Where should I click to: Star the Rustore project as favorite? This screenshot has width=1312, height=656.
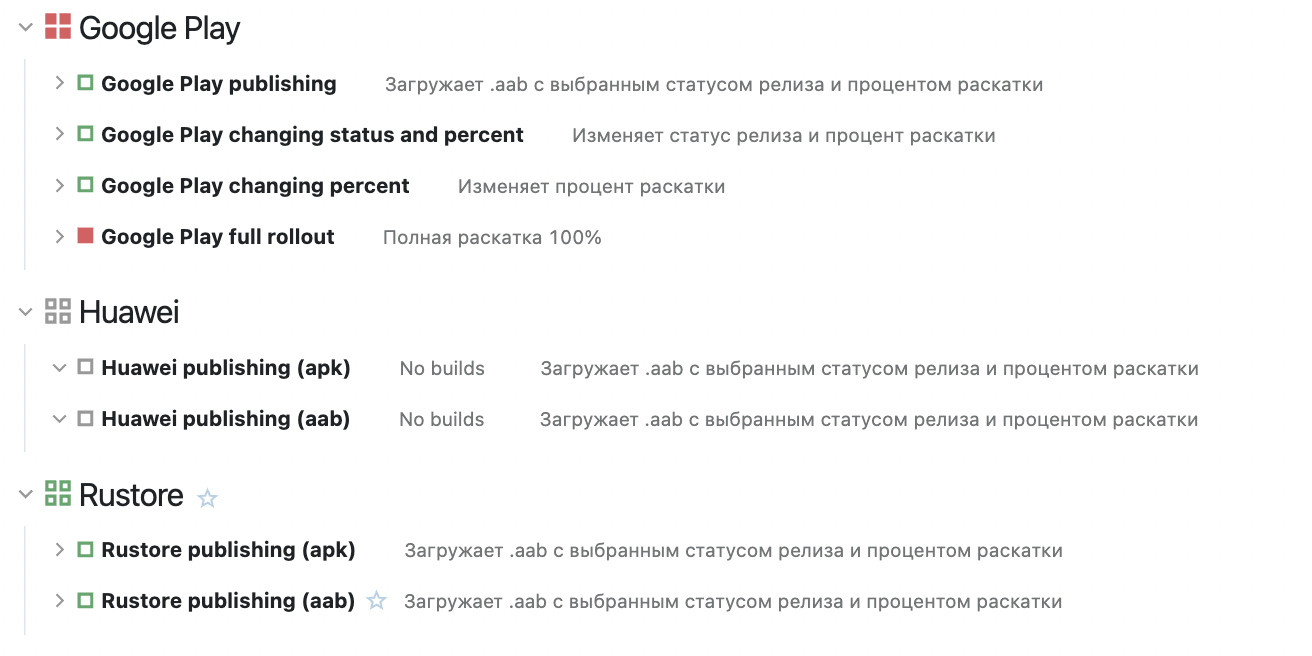coord(207,497)
